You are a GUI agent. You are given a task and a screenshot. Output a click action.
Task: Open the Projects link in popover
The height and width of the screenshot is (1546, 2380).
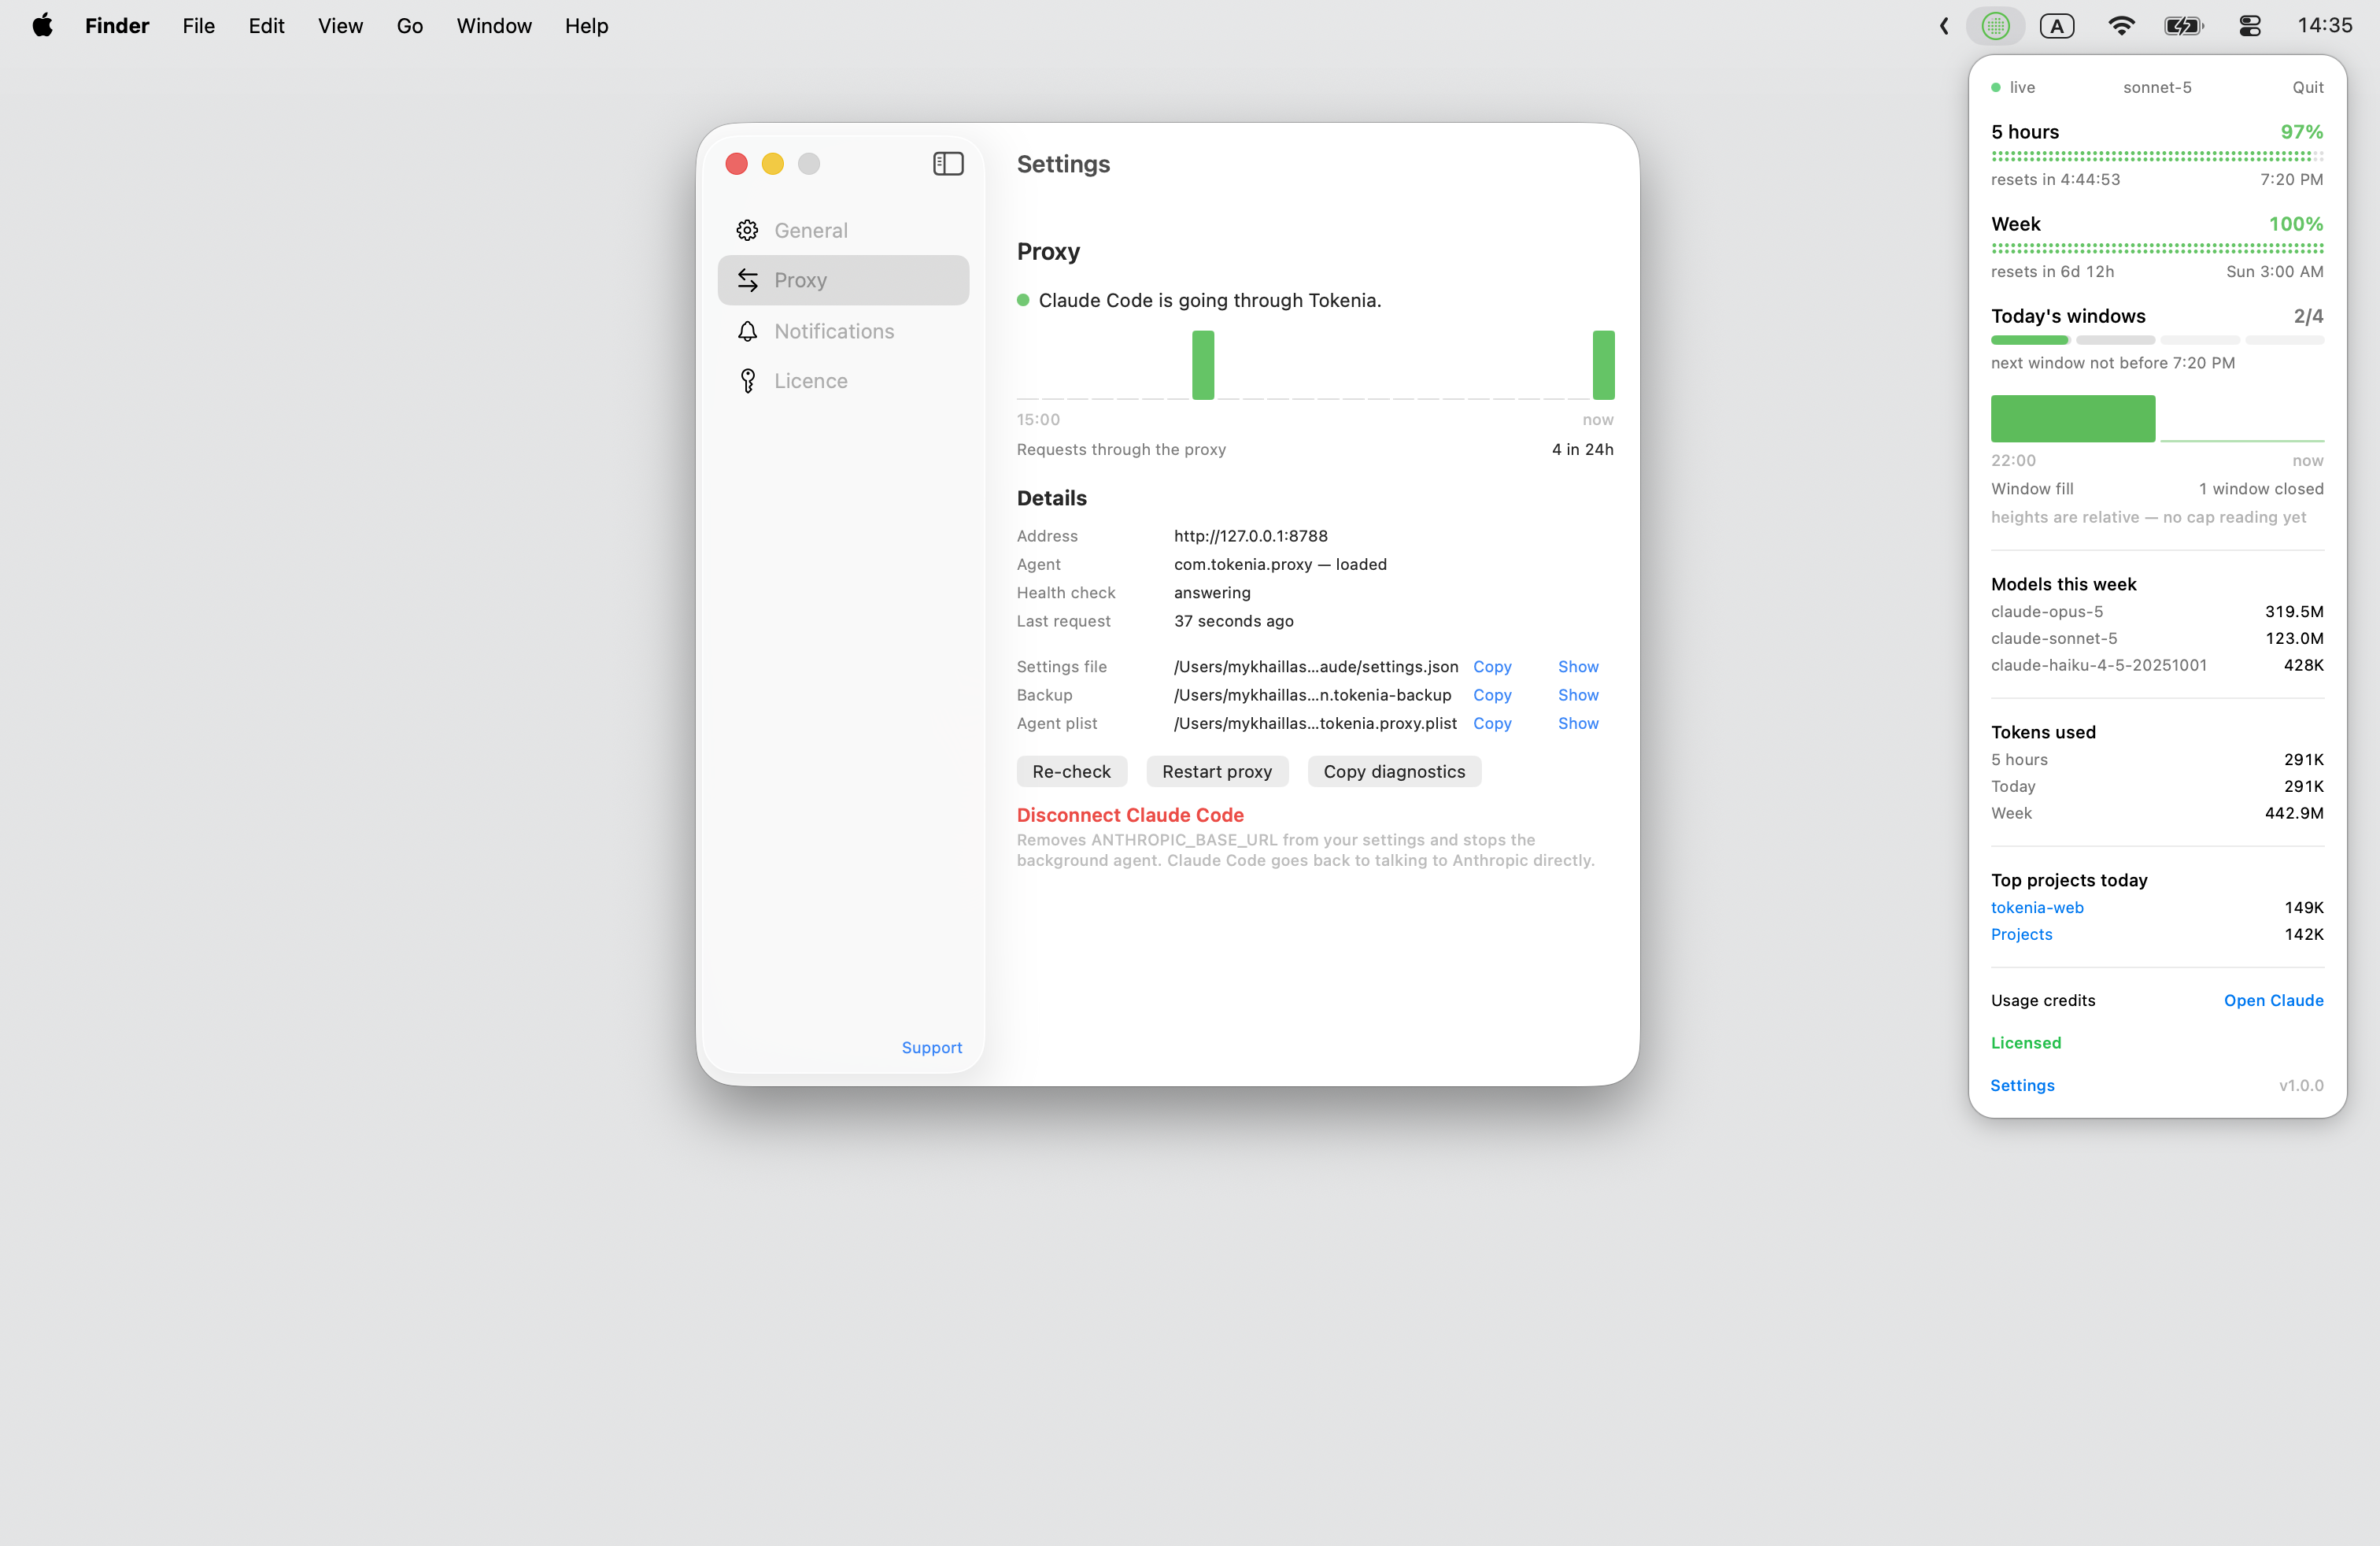coord(2021,934)
